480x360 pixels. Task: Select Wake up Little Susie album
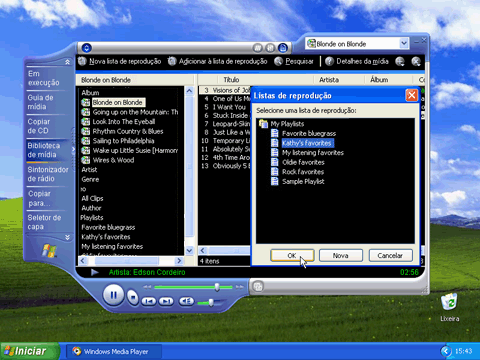135,150
